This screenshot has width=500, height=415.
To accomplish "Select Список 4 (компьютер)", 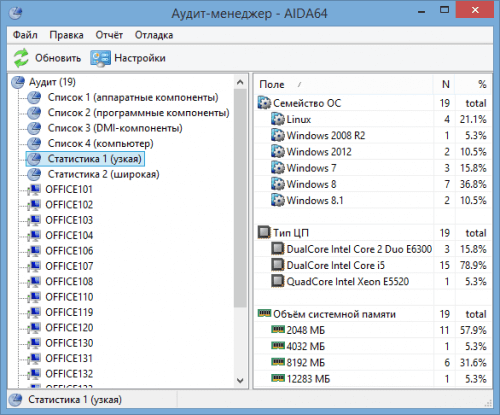I will tap(100, 143).
